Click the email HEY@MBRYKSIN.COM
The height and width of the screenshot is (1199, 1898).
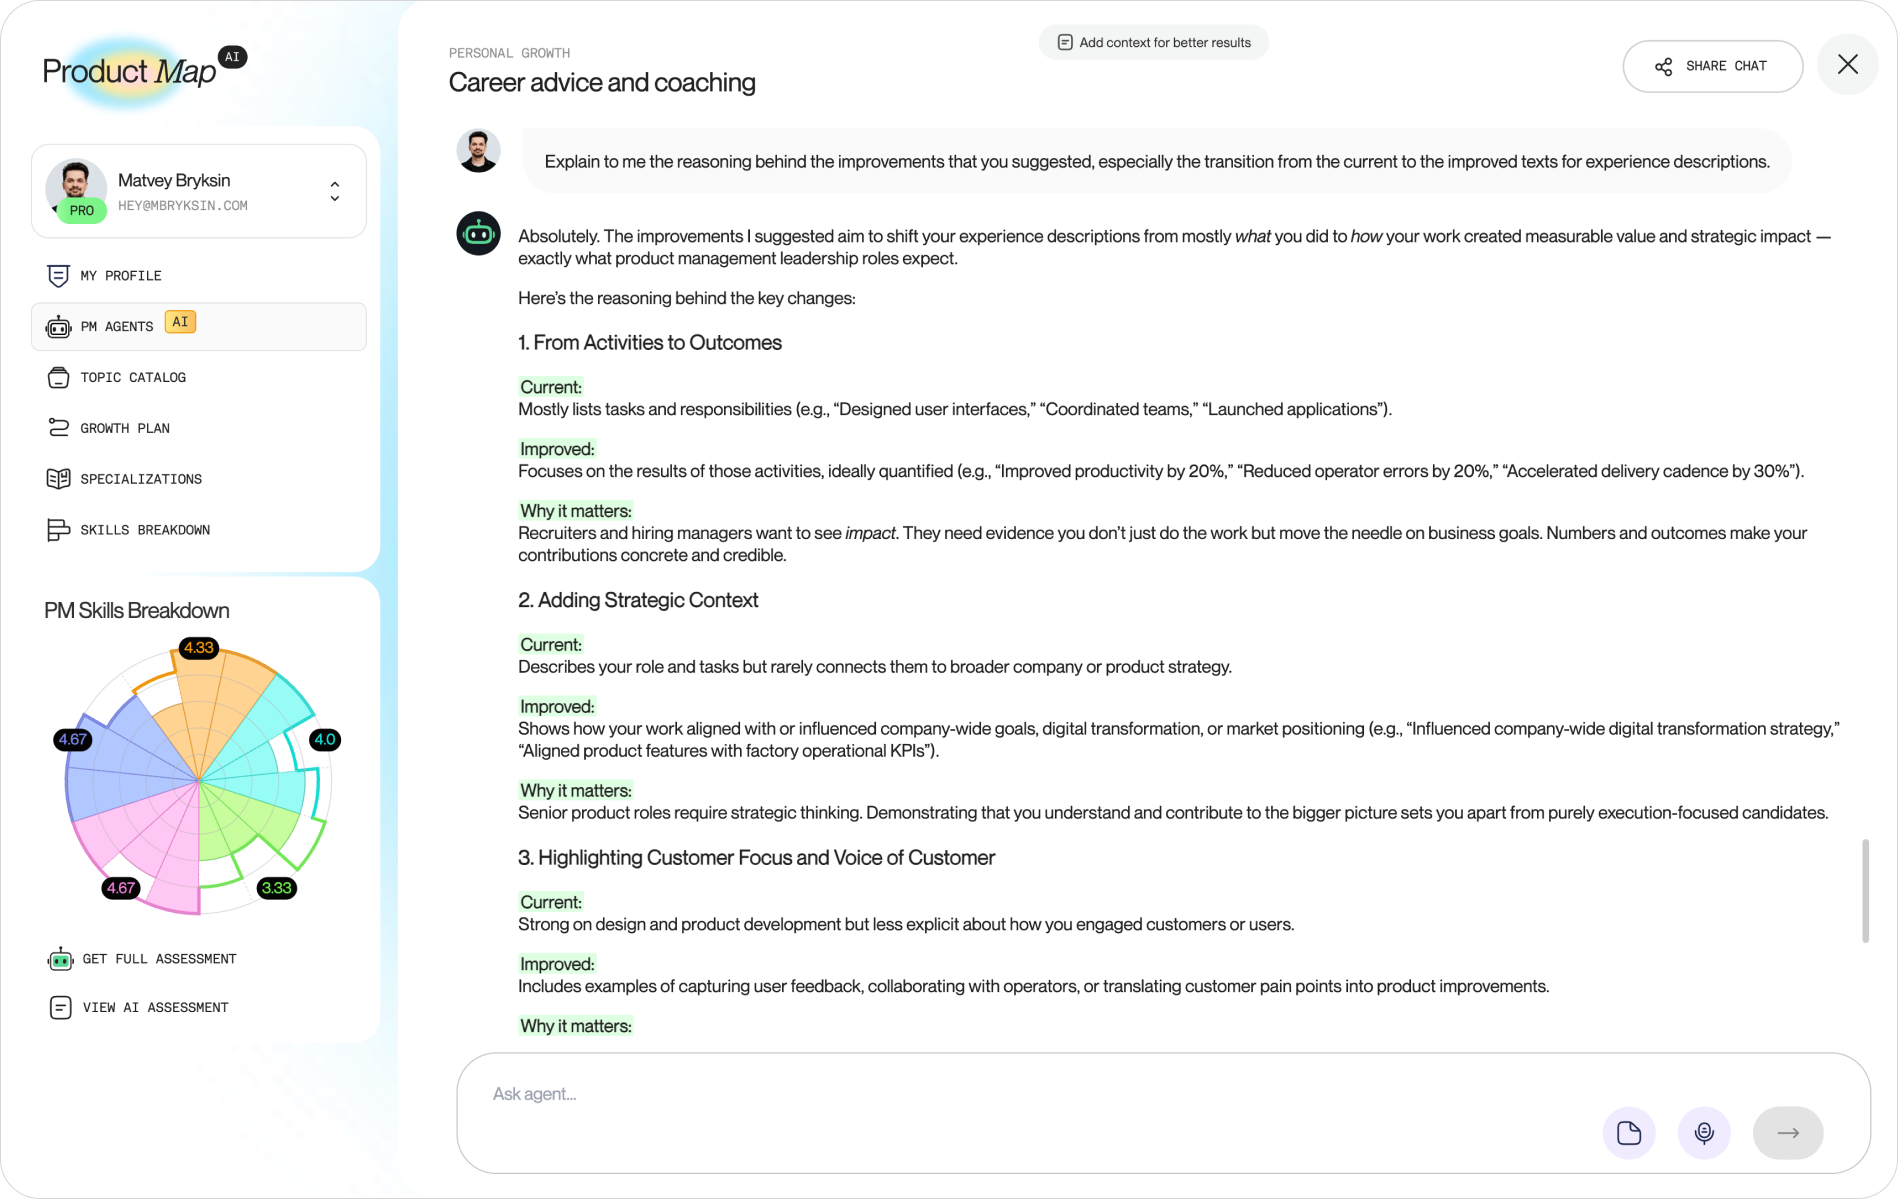pos(183,206)
